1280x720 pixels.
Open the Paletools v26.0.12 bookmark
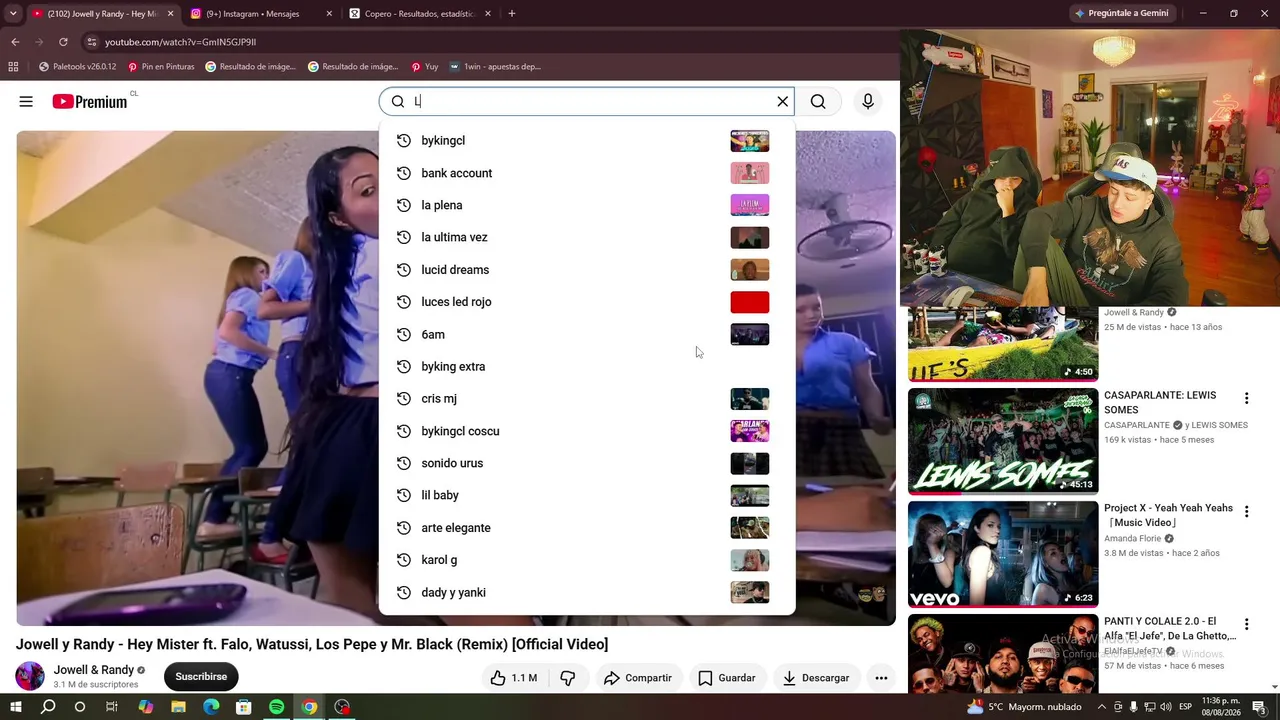tap(77, 67)
